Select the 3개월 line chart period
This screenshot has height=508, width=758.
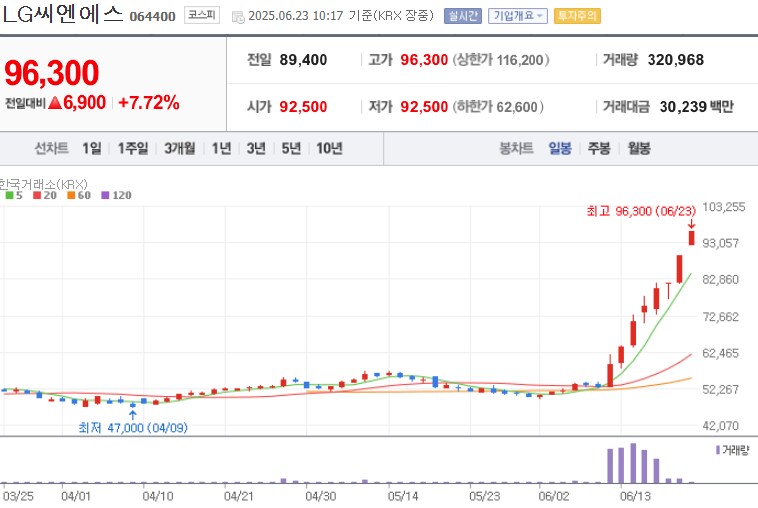(x=179, y=148)
